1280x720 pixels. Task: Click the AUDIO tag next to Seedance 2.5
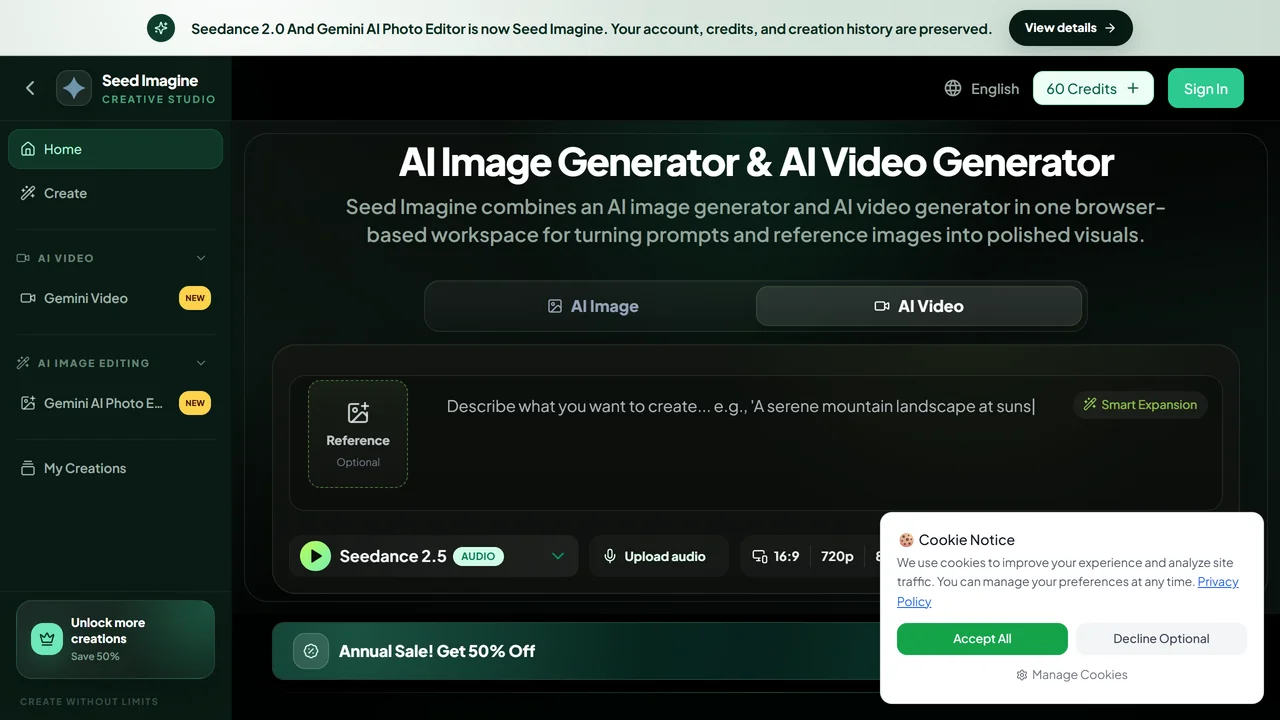click(x=478, y=556)
